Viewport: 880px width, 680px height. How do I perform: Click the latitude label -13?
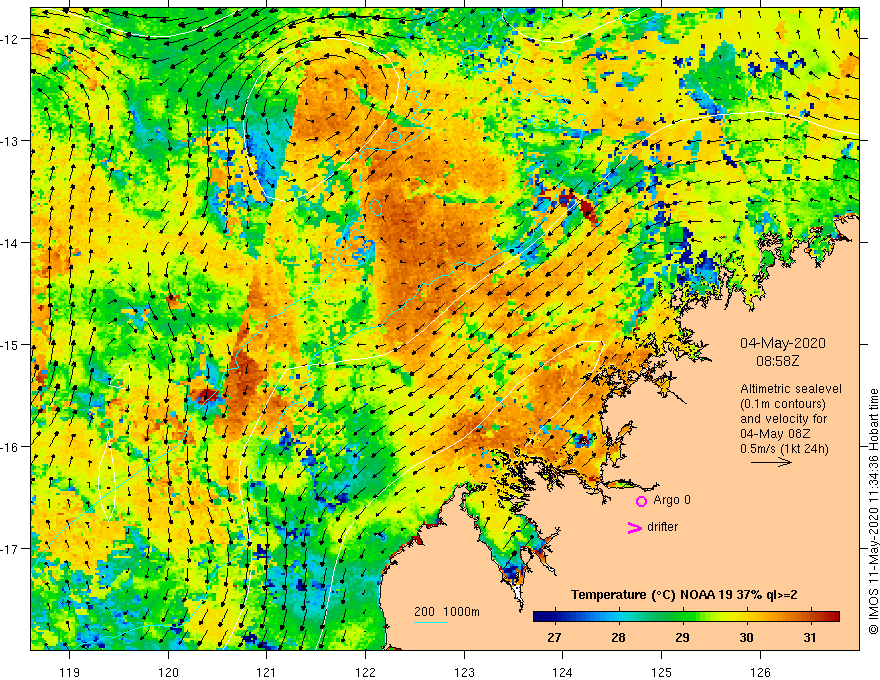pyautogui.click(x=10, y=141)
